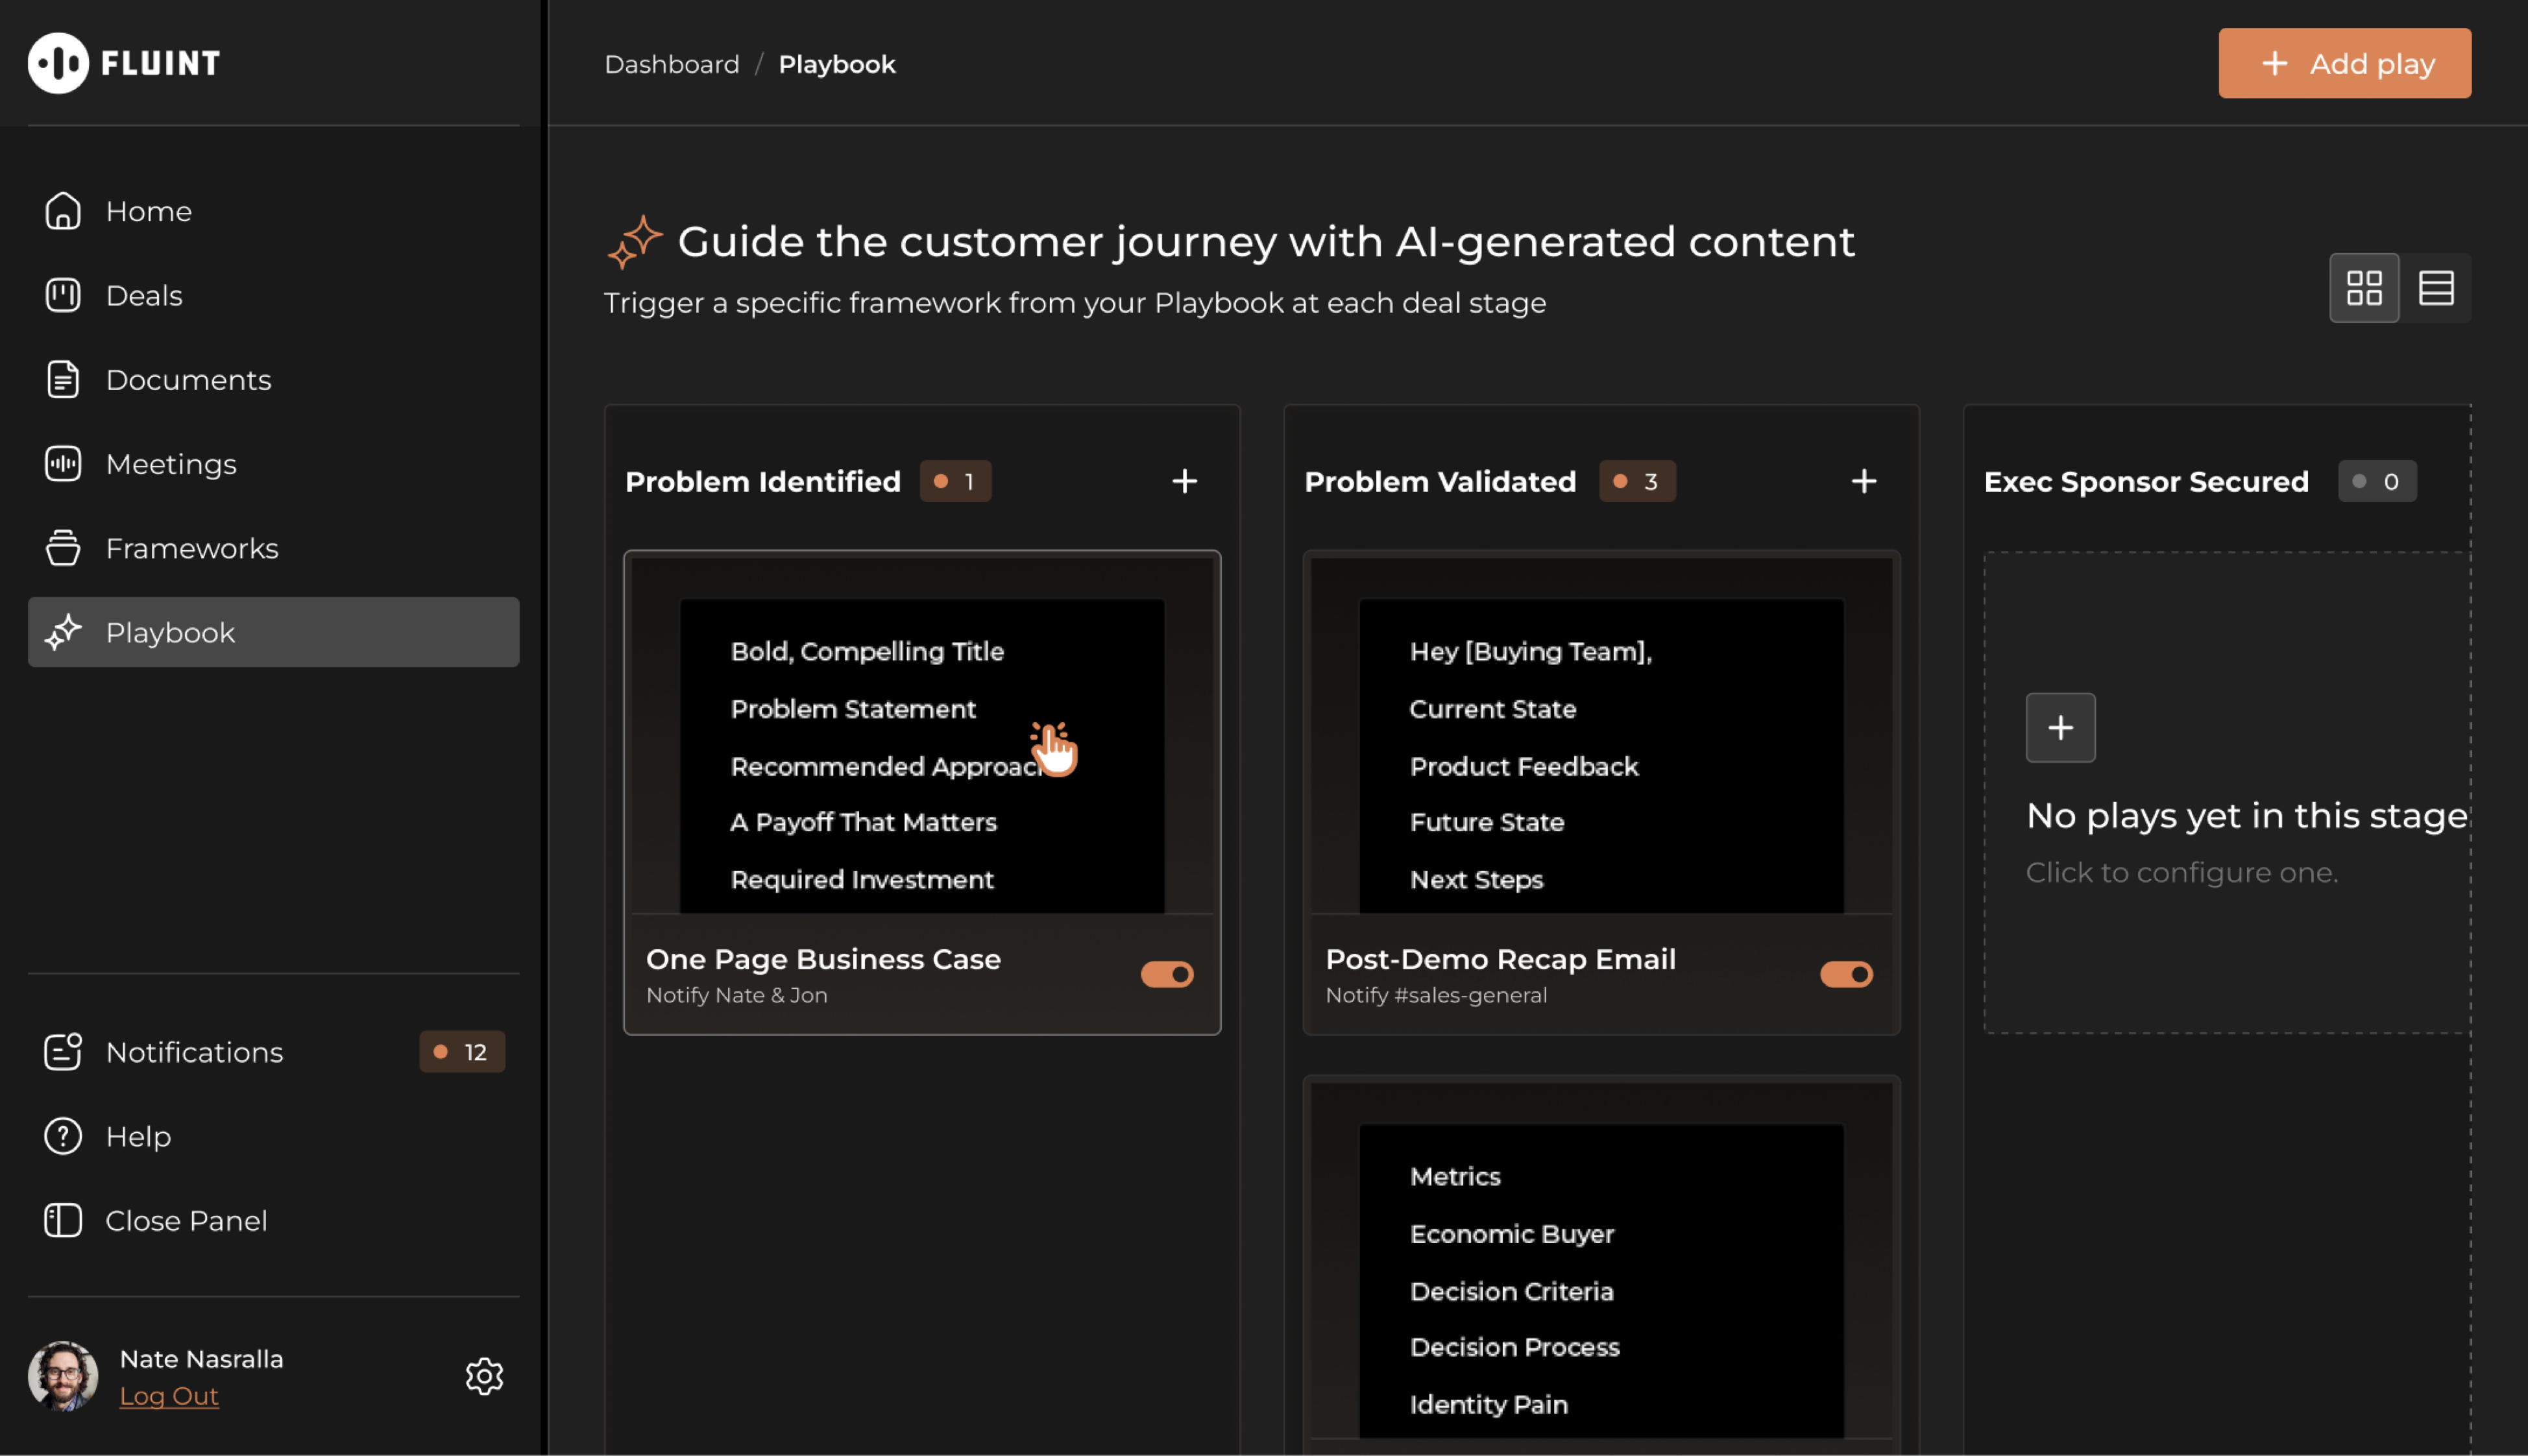The height and width of the screenshot is (1456, 2528).
Task: Open settings gear next to Nate Nasralla
Action: (484, 1376)
